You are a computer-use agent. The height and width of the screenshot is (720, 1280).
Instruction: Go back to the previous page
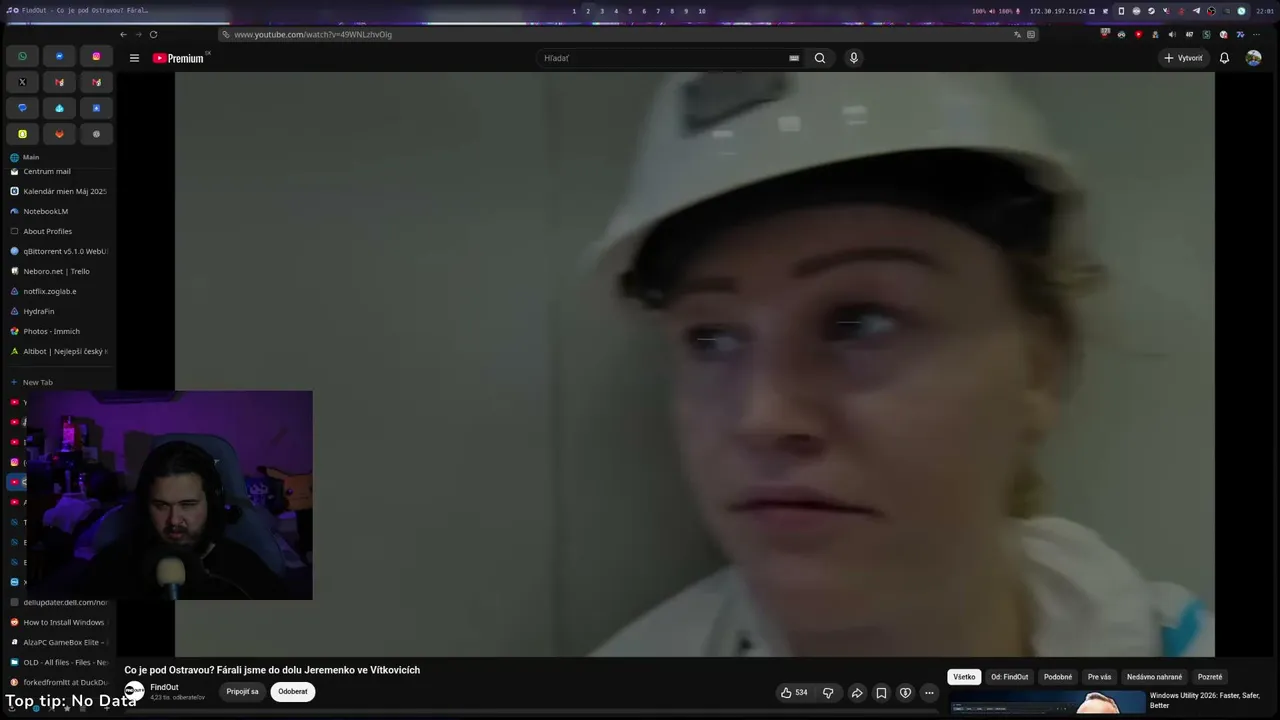click(x=123, y=34)
